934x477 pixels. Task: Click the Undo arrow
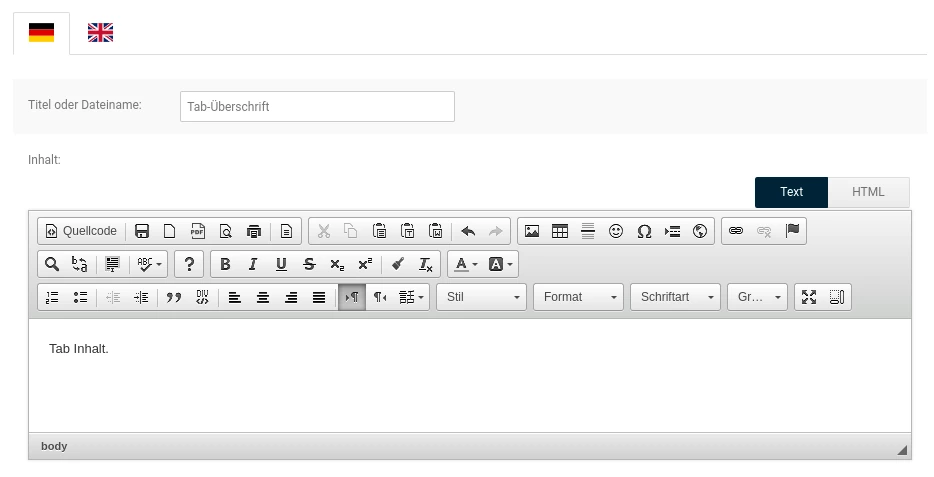click(x=468, y=231)
